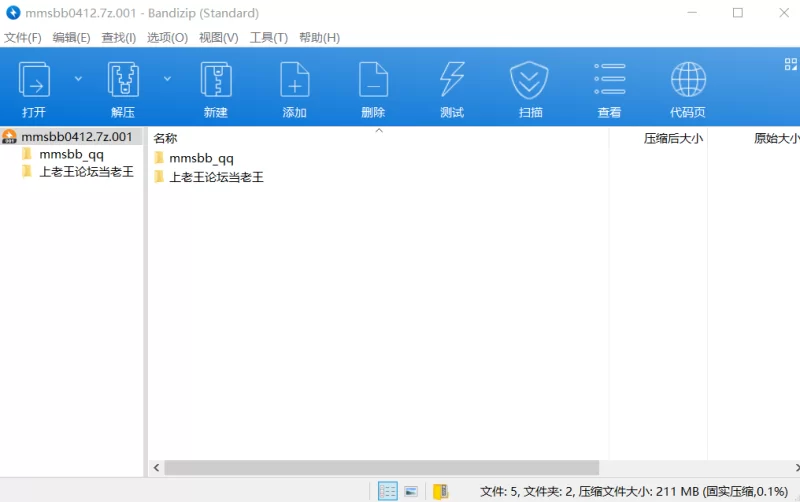Create new archive with 新建 icon

[215, 80]
